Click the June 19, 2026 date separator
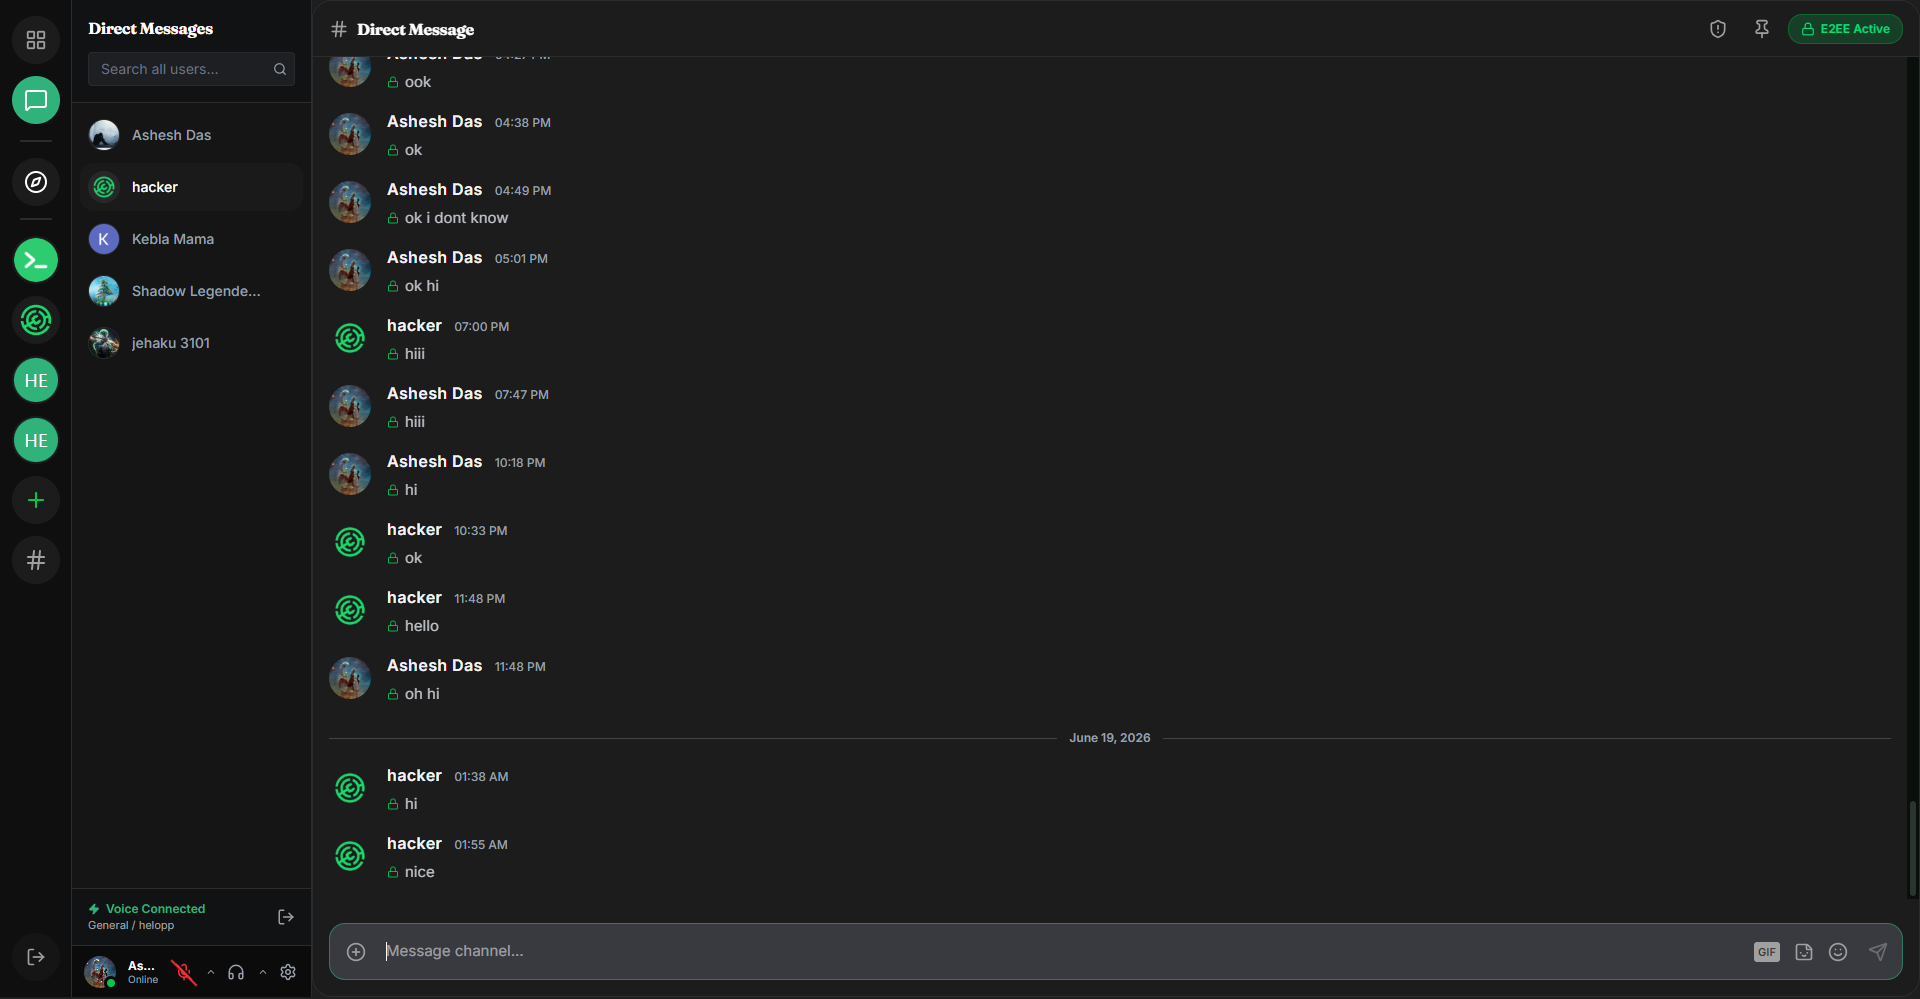1920x999 pixels. pos(1110,738)
